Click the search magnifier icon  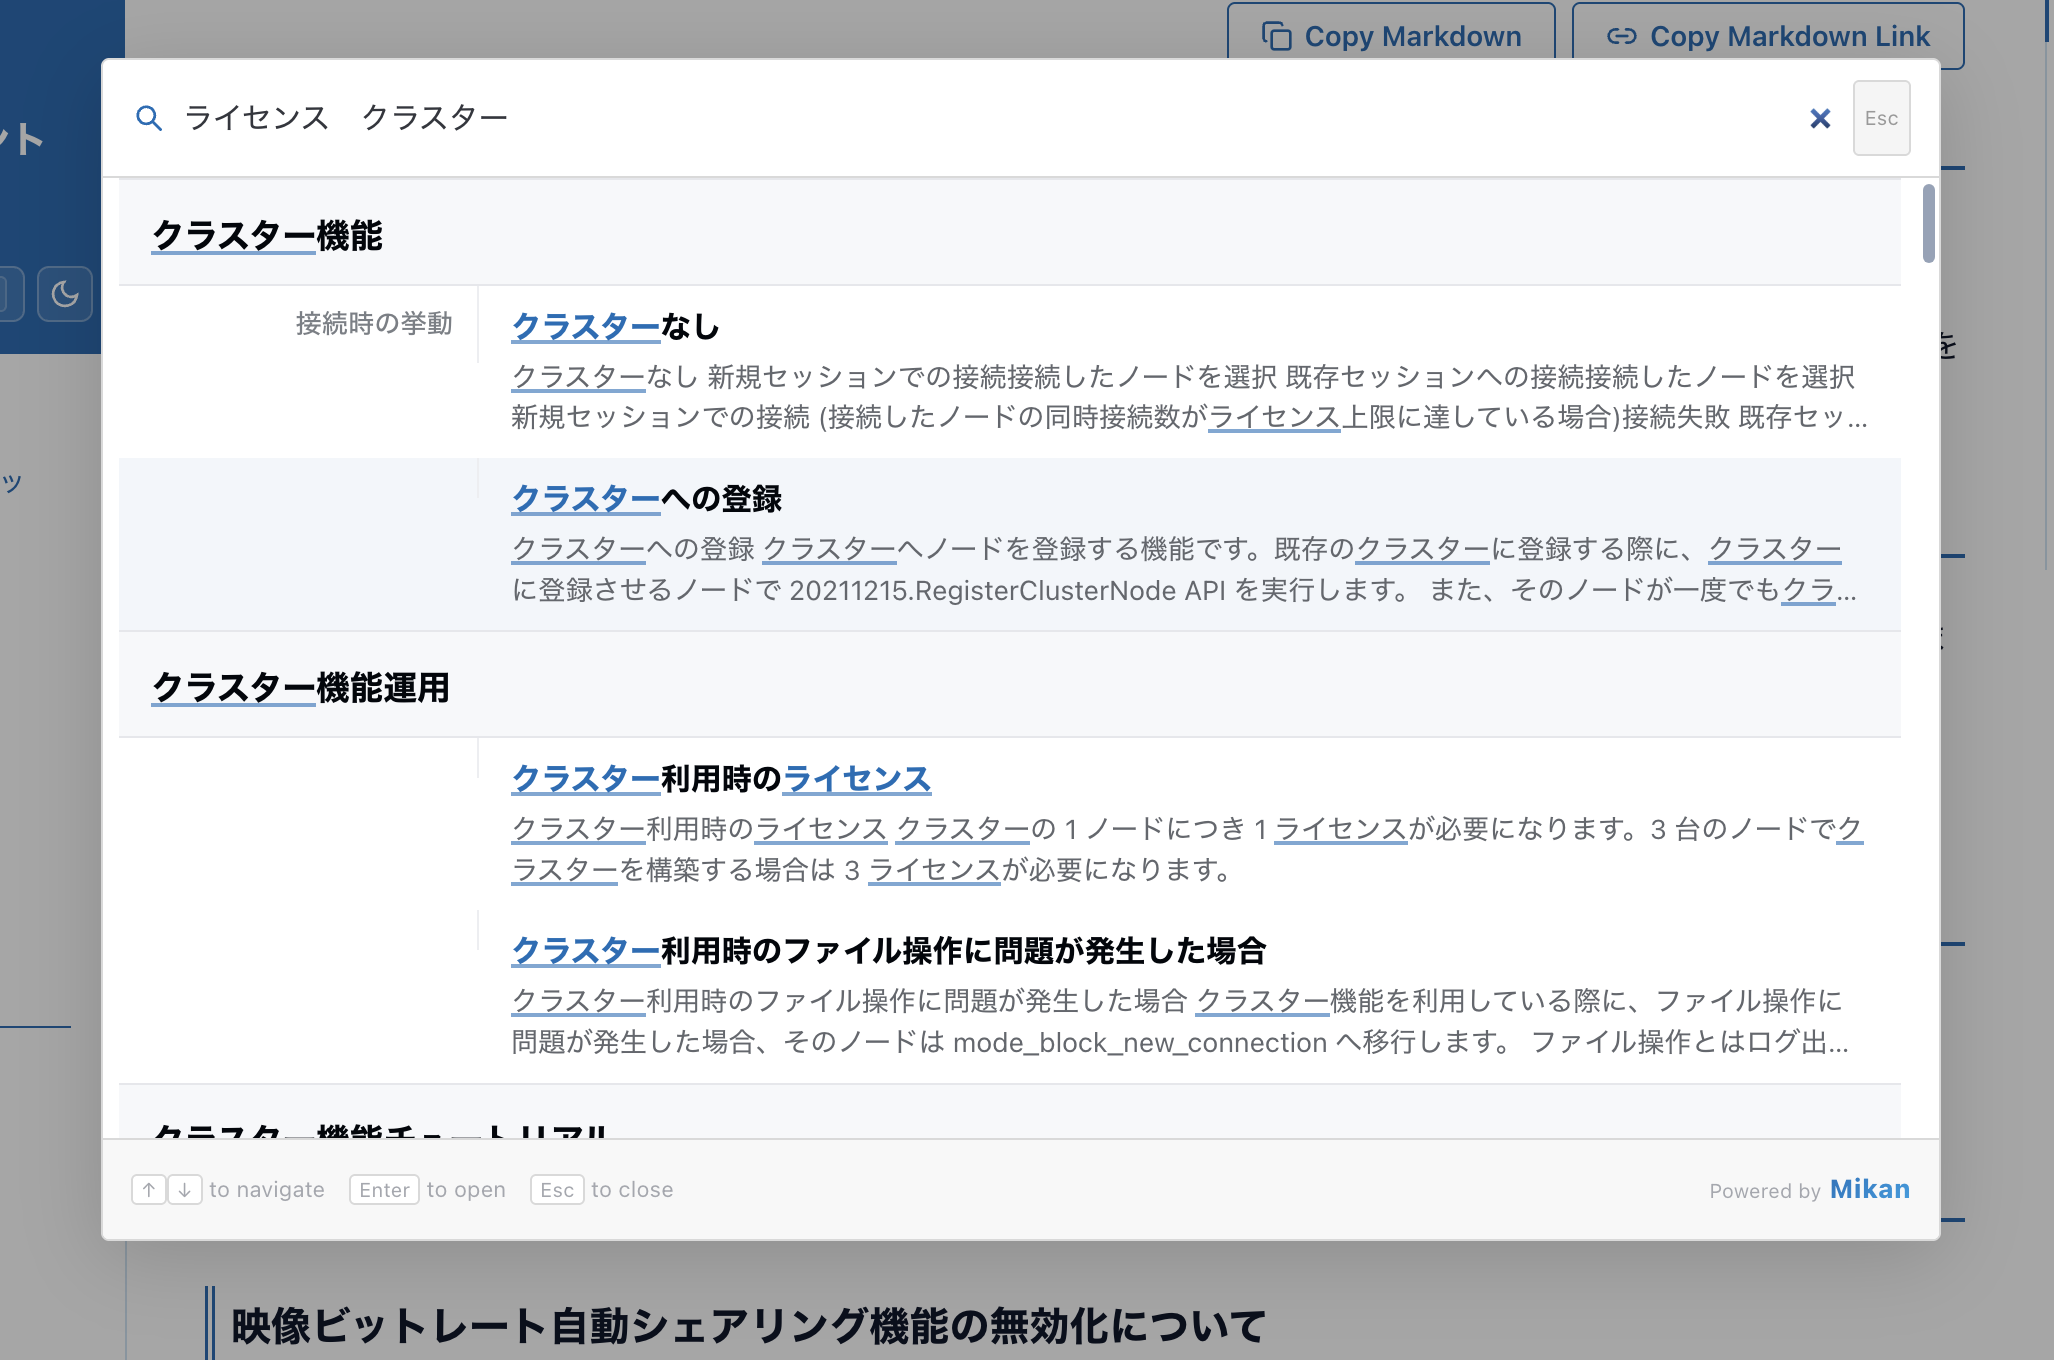(149, 118)
